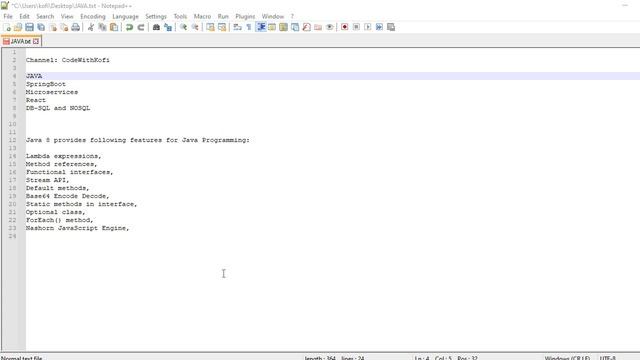The image size is (640, 360).
Task: Click the 'Microservices' text line
Action: pos(52,92)
